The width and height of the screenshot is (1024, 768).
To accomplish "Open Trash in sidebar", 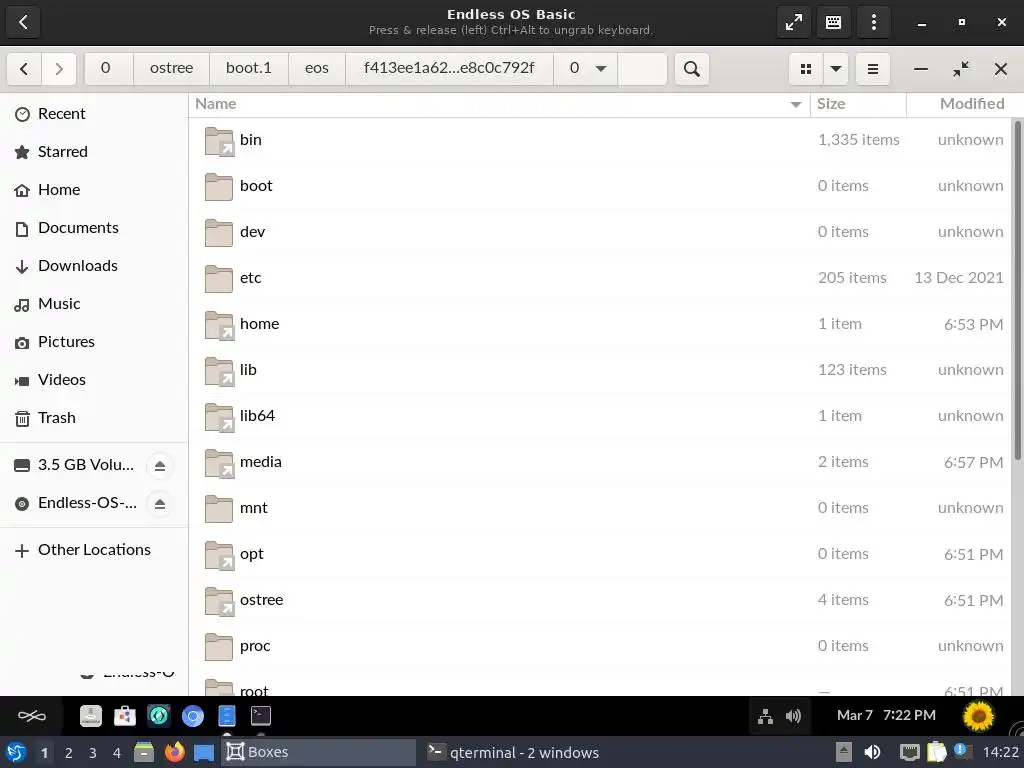I will coord(94,417).
